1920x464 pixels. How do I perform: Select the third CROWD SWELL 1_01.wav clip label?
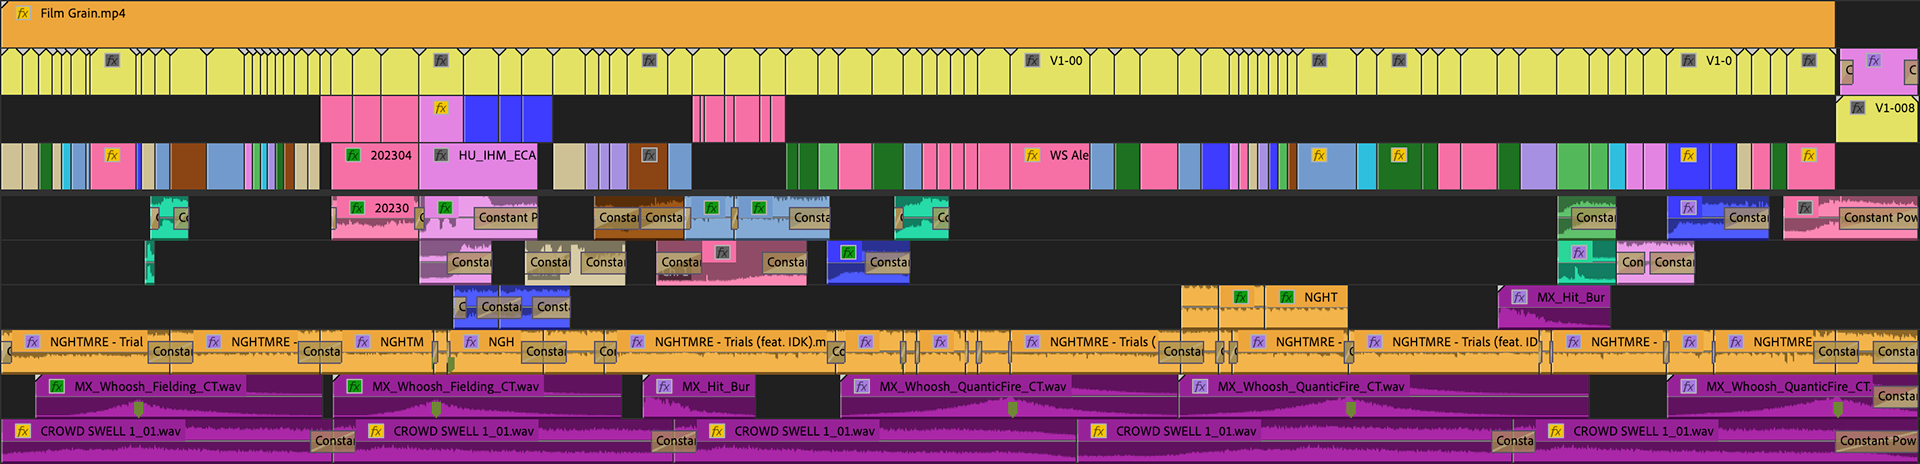tap(804, 431)
